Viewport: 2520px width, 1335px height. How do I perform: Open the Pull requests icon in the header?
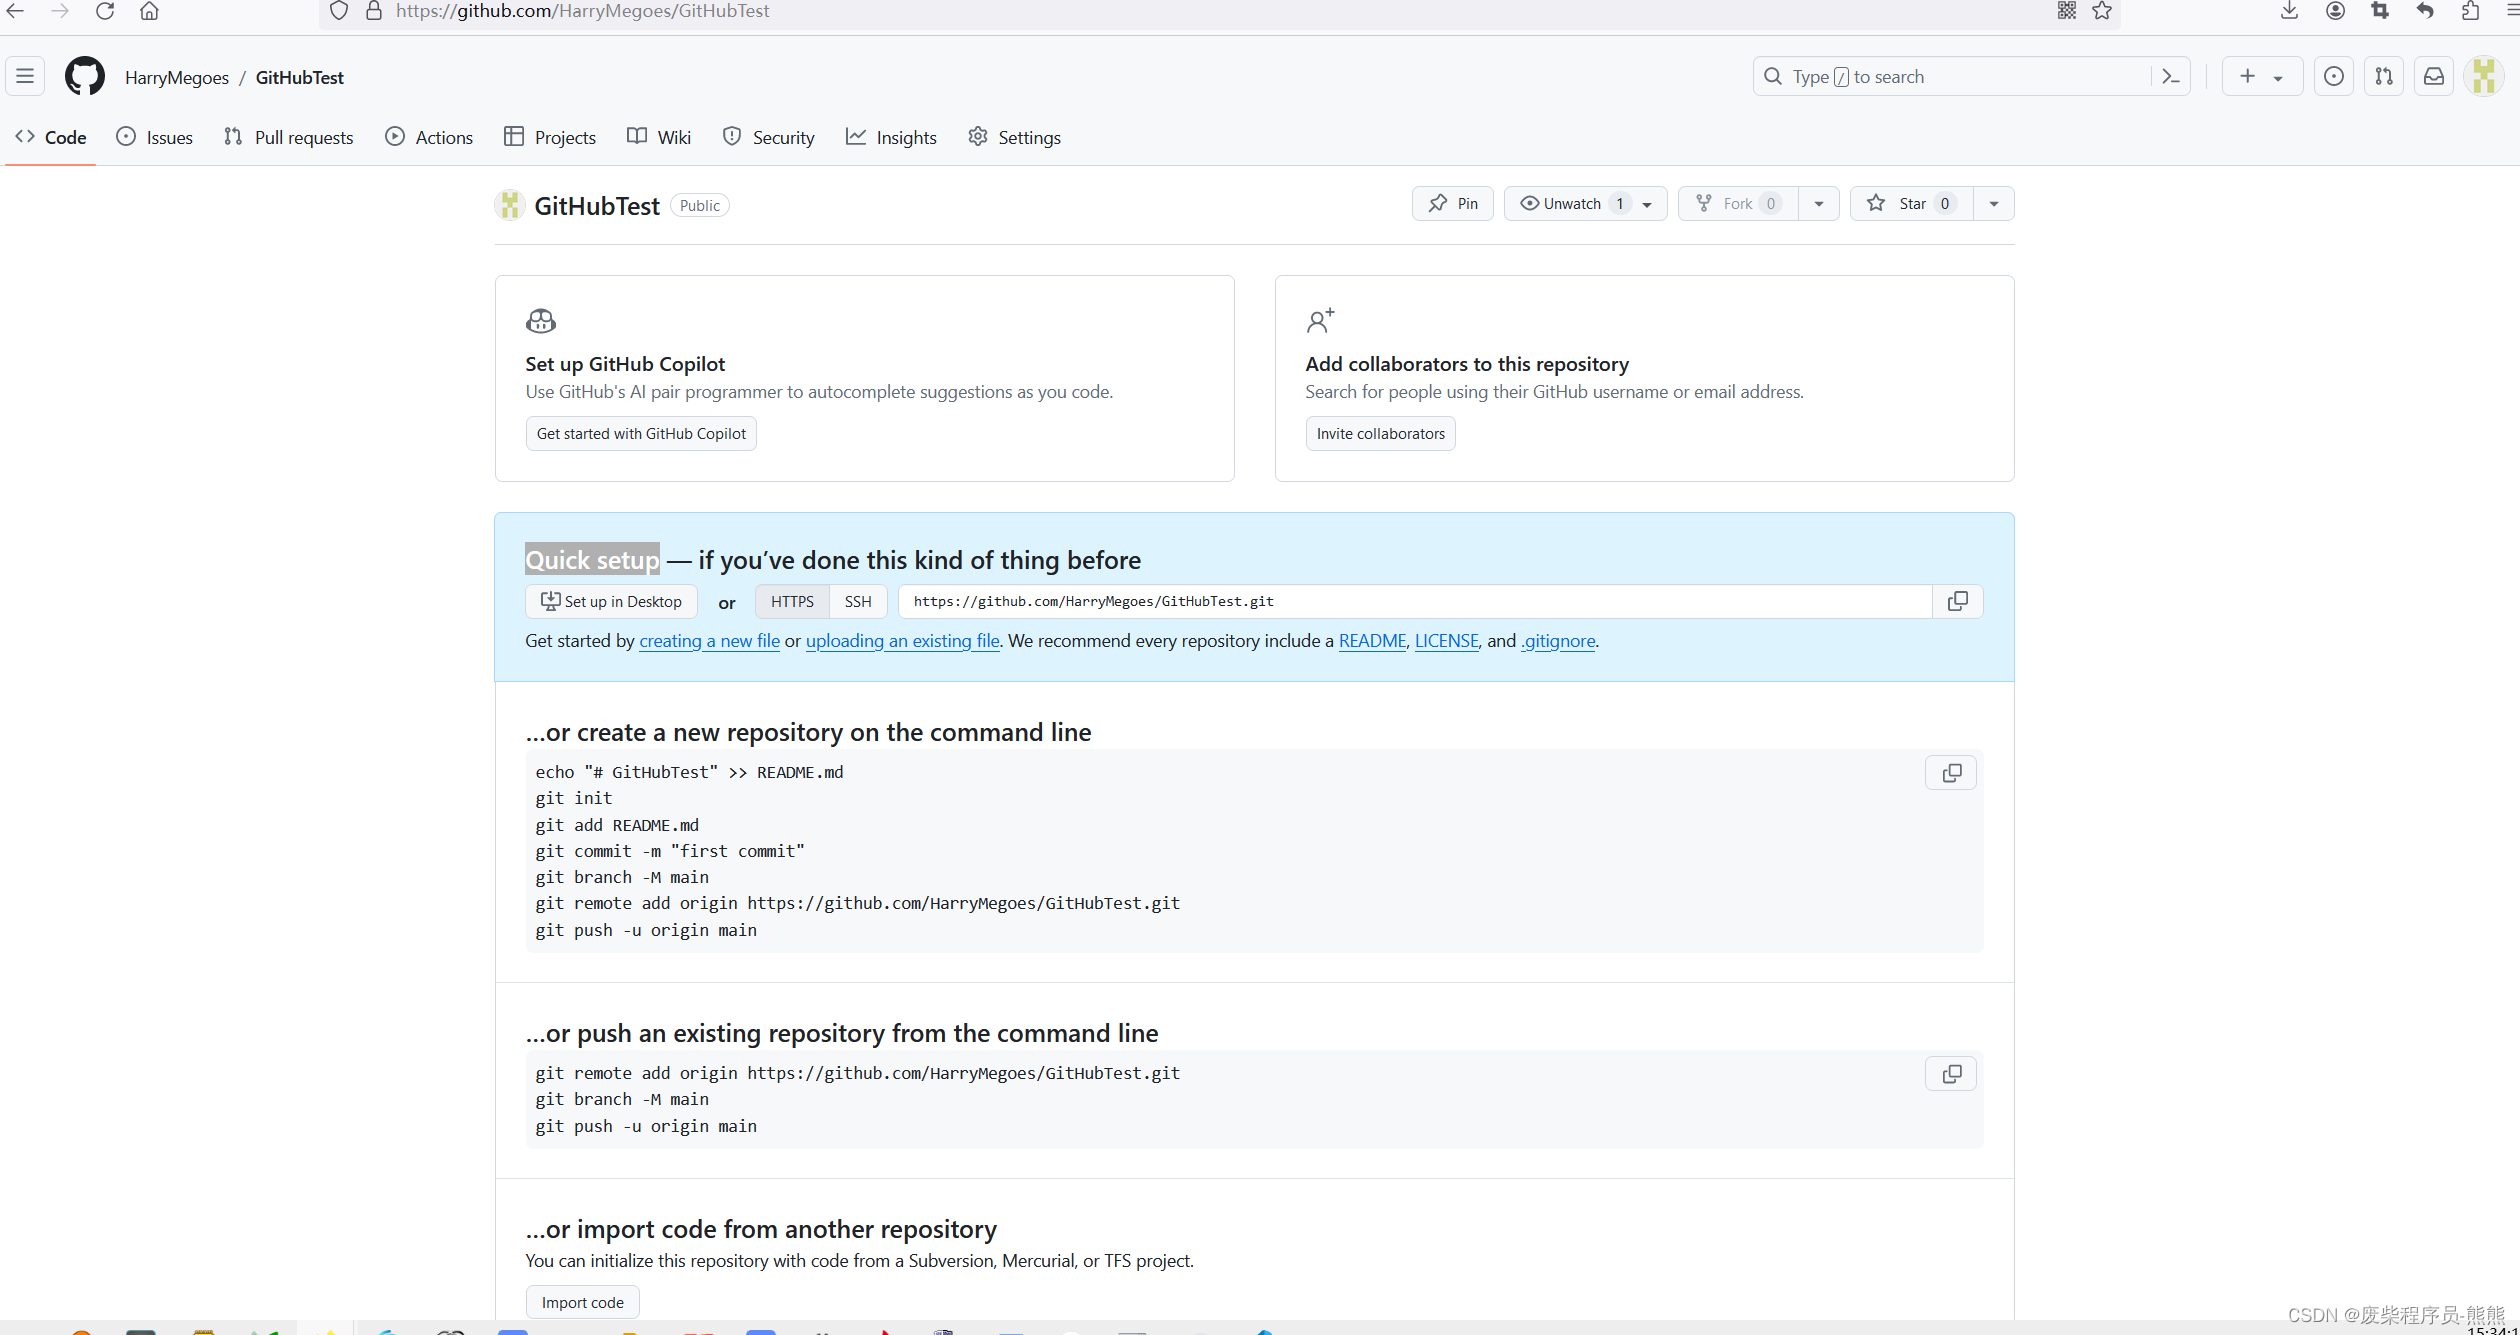click(x=2384, y=77)
